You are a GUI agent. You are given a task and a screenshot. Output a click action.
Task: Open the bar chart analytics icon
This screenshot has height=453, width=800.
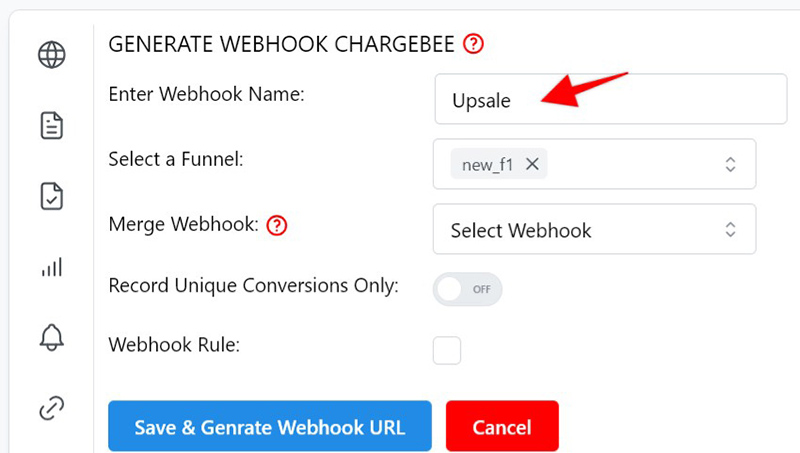point(52,267)
